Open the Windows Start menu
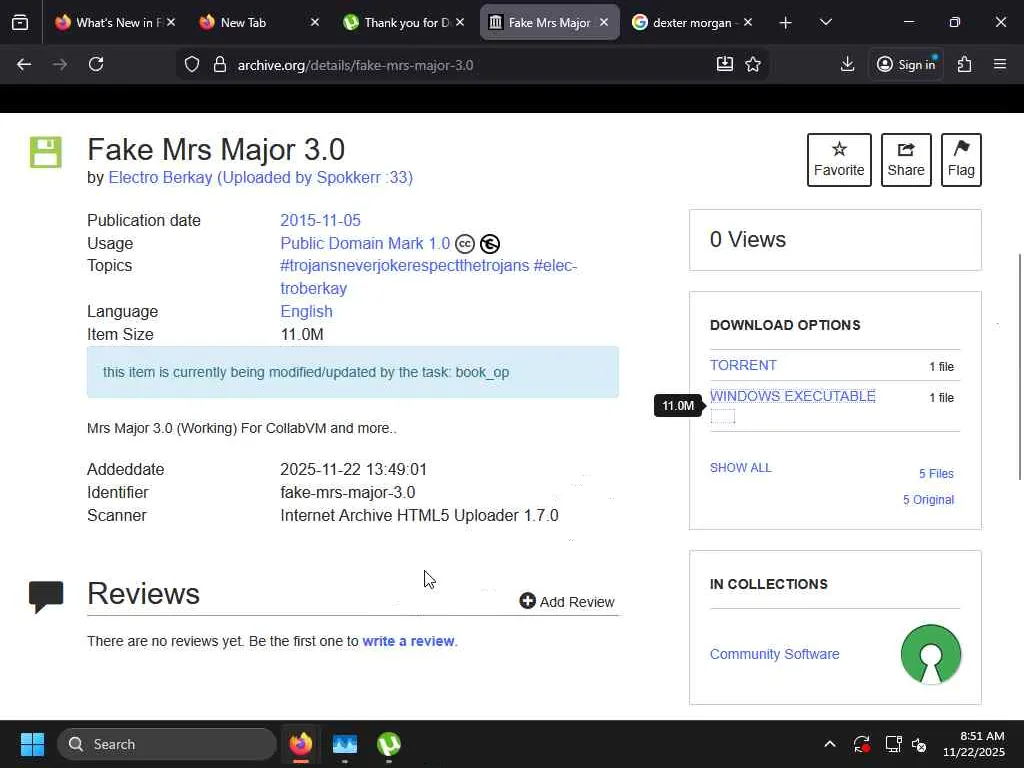 (x=32, y=744)
